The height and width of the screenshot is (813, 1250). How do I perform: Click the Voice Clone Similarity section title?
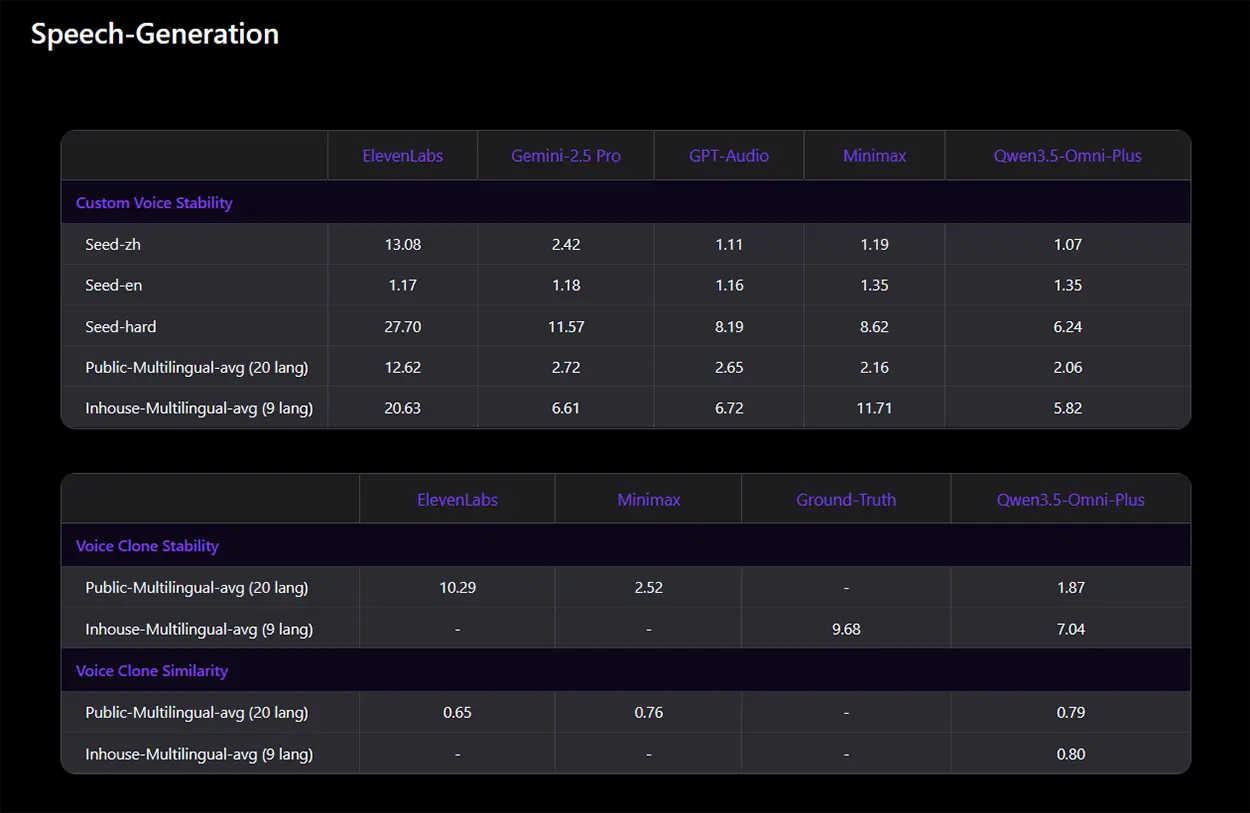click(x=152, y=671)
